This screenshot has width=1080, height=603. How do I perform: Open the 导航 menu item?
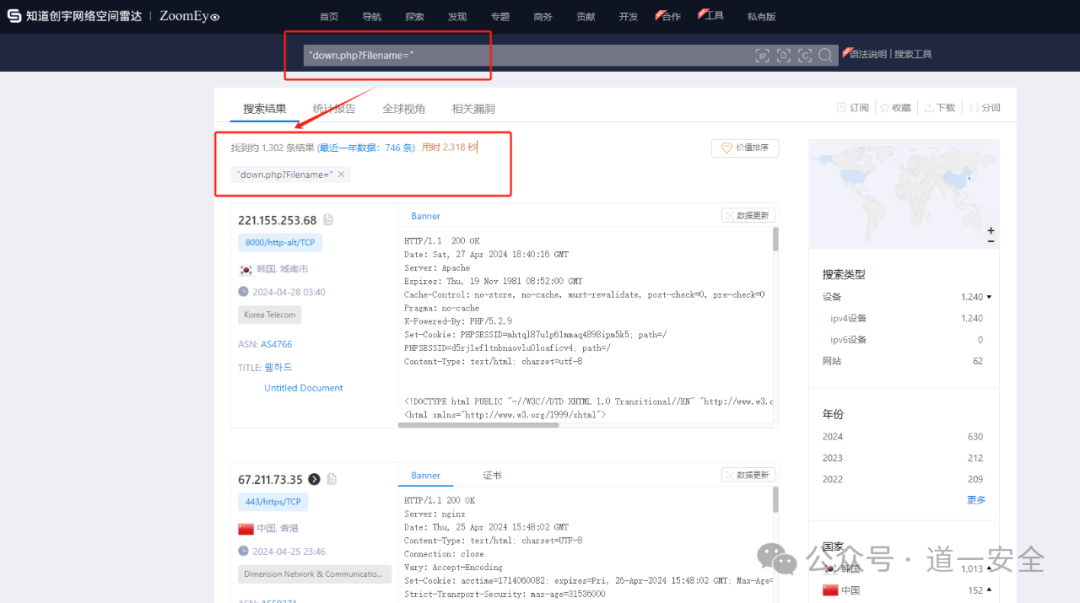tap(371, 17)
